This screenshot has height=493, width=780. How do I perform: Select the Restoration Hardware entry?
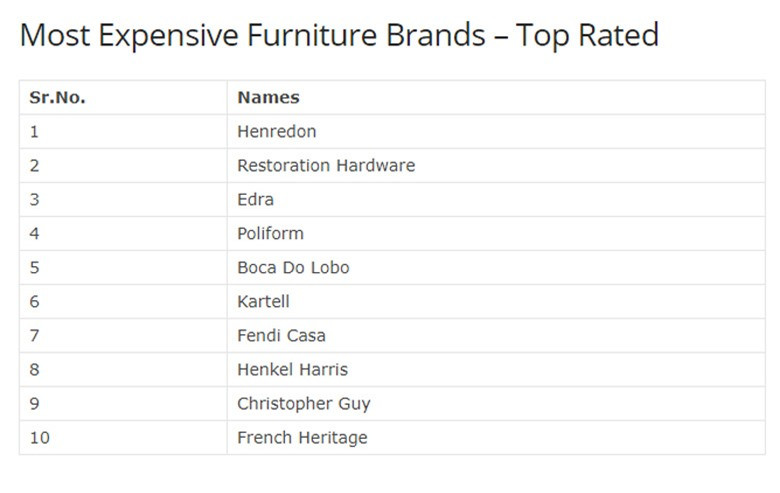[325, 165]
